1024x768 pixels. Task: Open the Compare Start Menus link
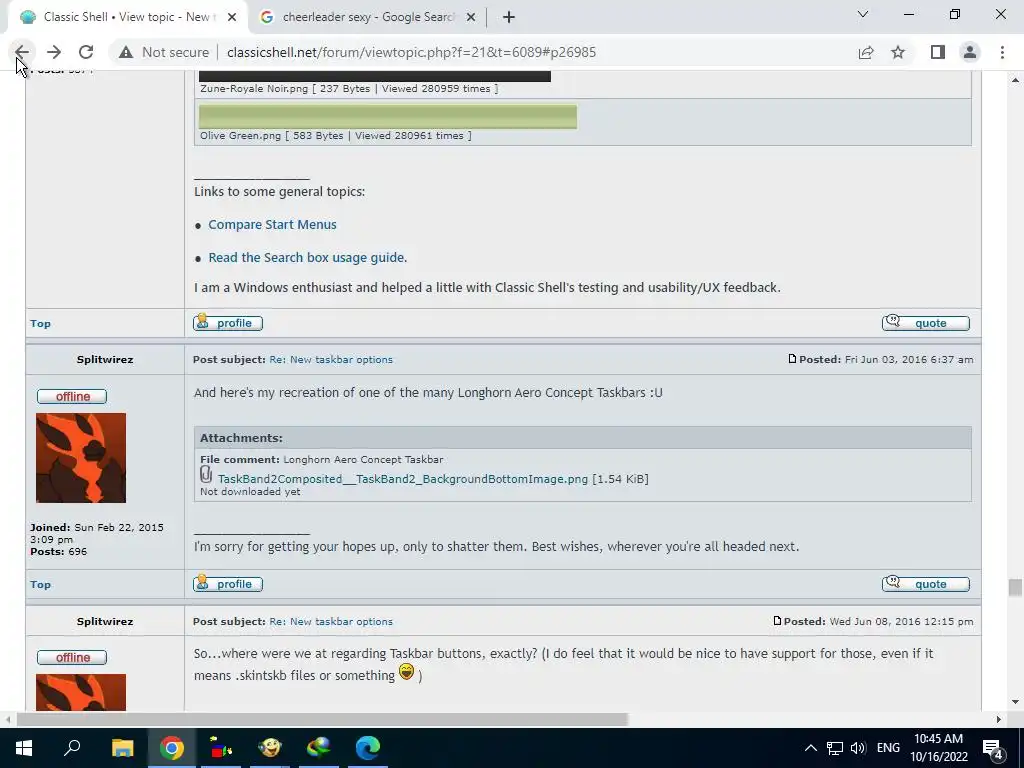(272, 225)
